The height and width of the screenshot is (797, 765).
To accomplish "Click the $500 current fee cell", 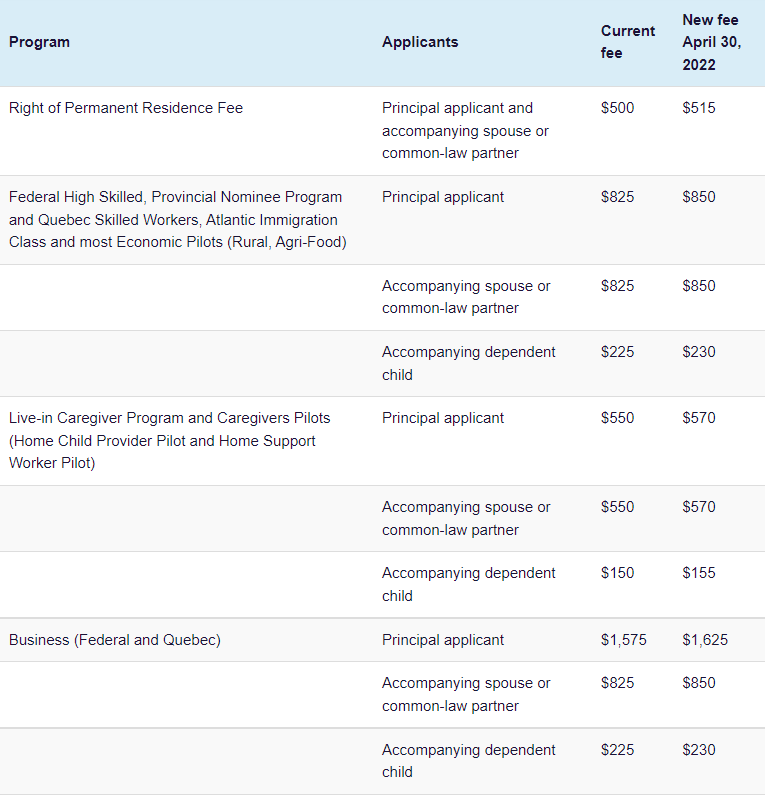I will click(617, 108).
